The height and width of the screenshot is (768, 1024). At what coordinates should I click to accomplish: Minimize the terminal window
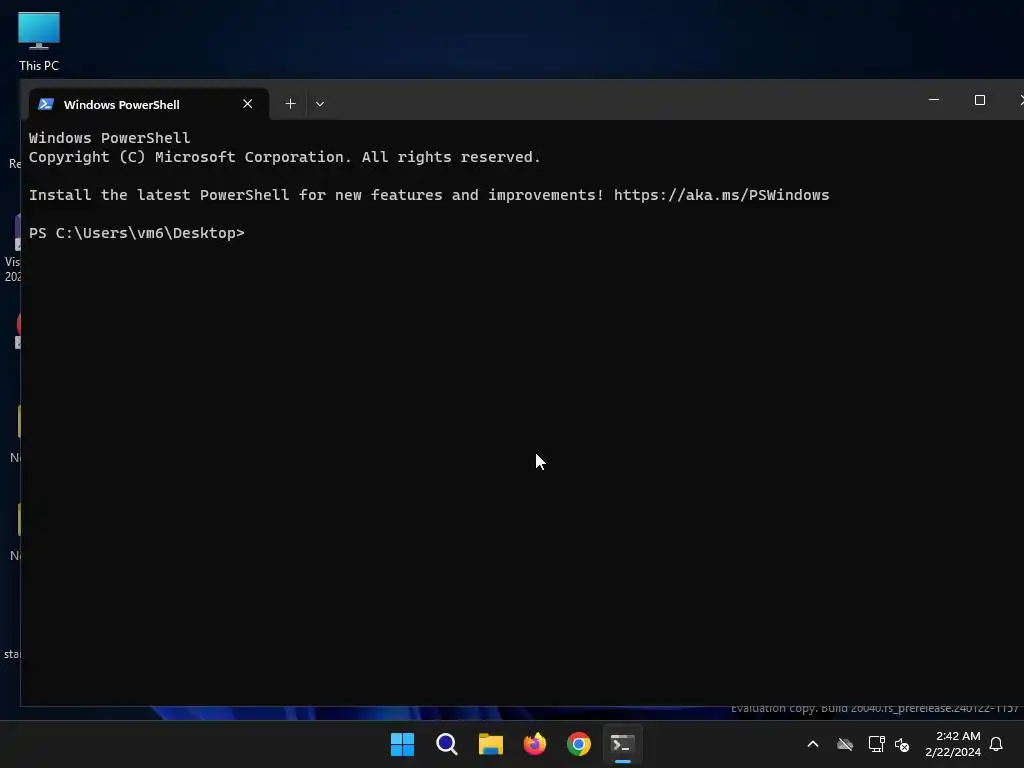pos(934,100)
